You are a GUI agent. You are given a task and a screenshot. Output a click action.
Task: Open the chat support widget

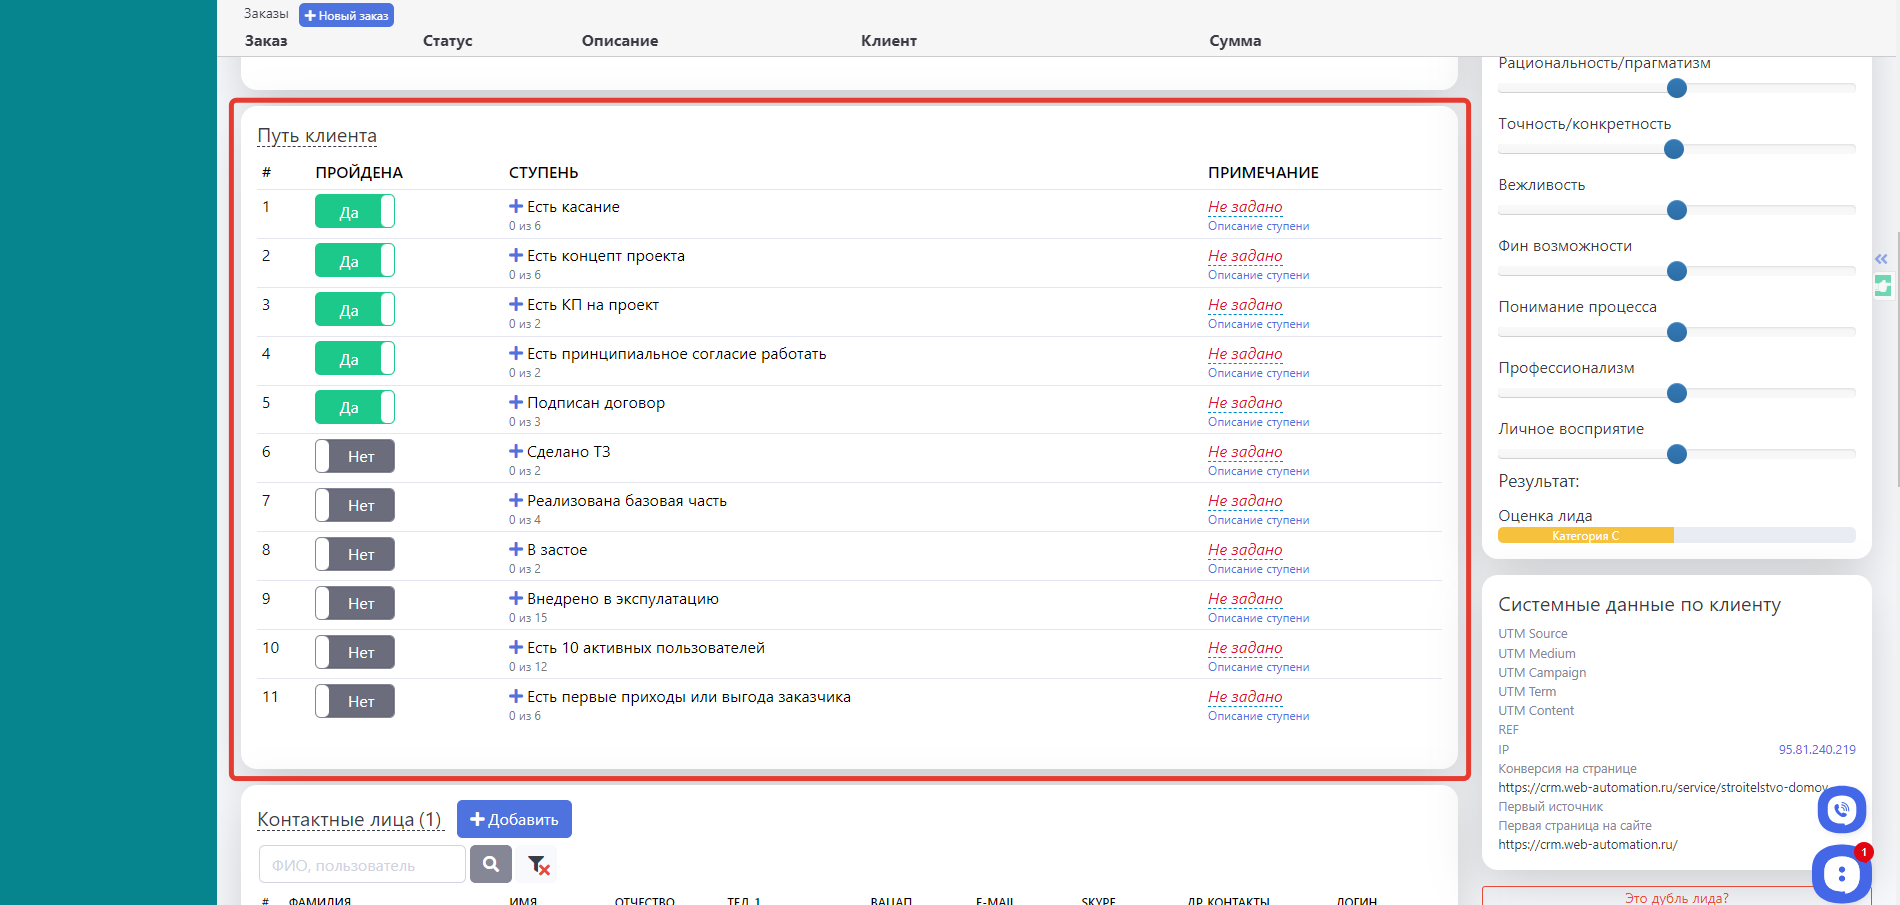point(1841,873)
